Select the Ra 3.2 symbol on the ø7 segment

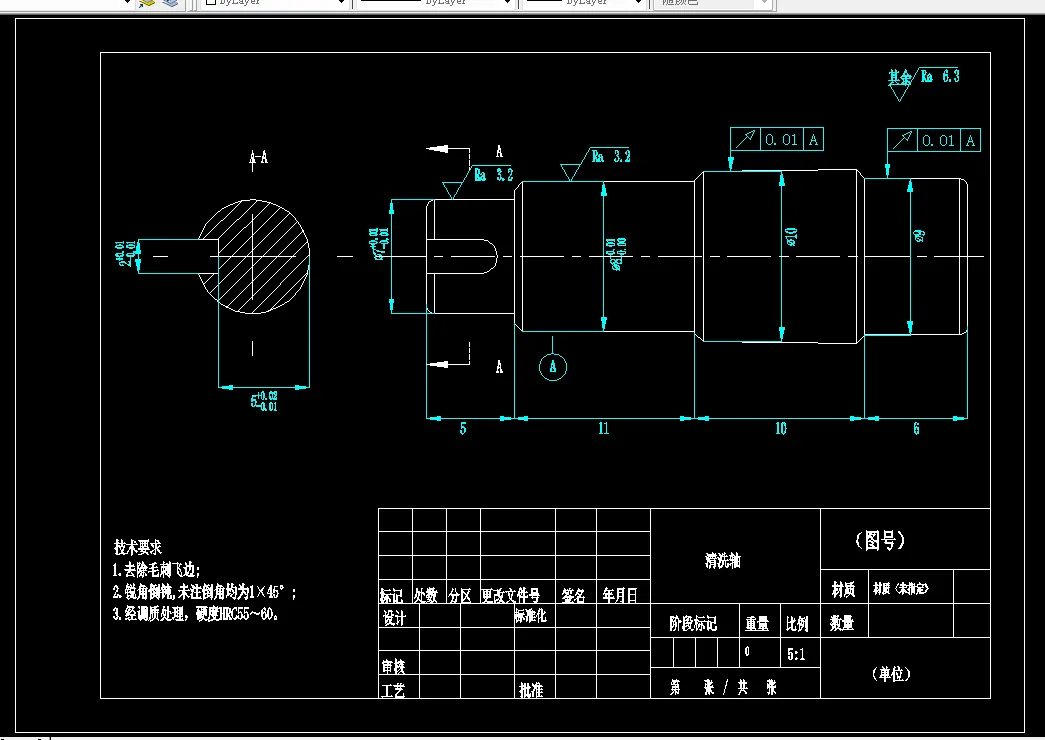tap(478, 182)
